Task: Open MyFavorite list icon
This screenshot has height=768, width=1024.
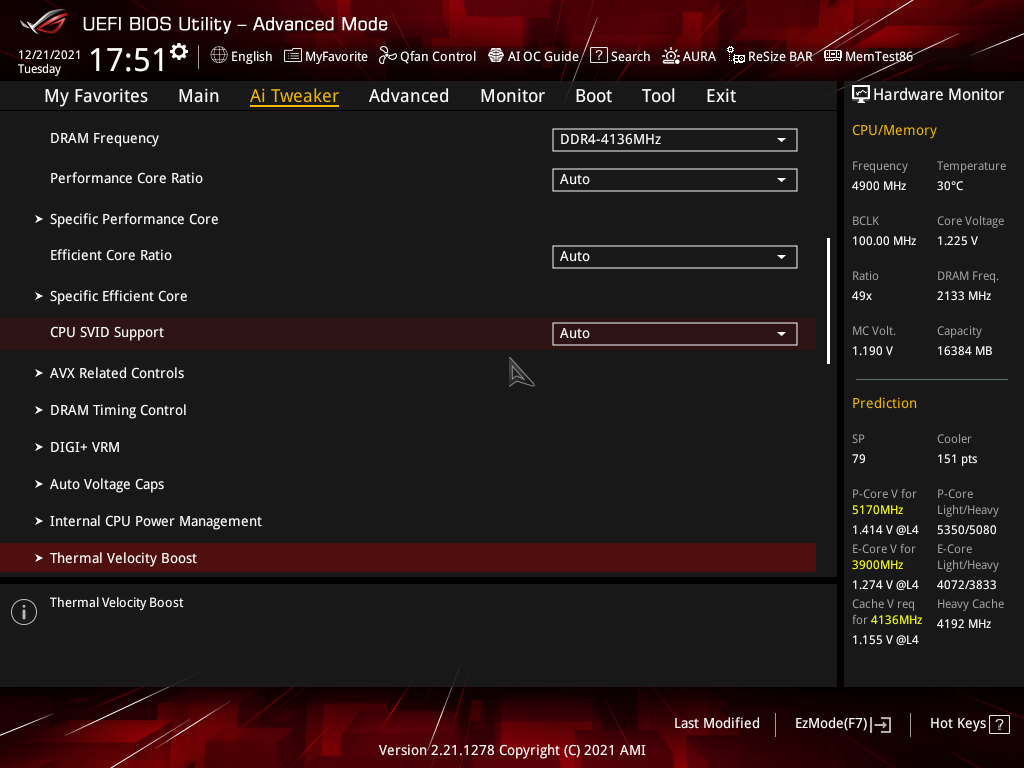Action: tap(293, 56)
